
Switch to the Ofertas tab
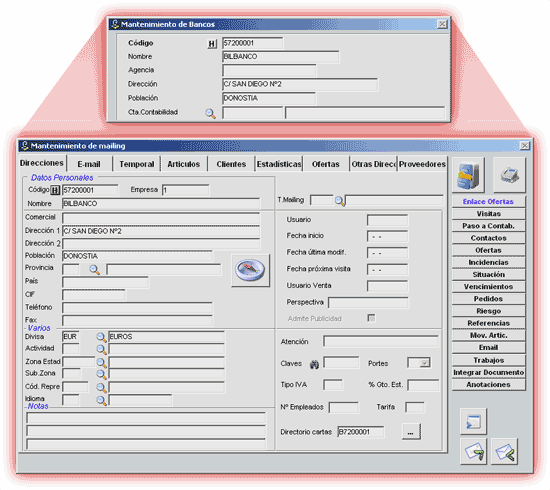click(x=326, y=164)
